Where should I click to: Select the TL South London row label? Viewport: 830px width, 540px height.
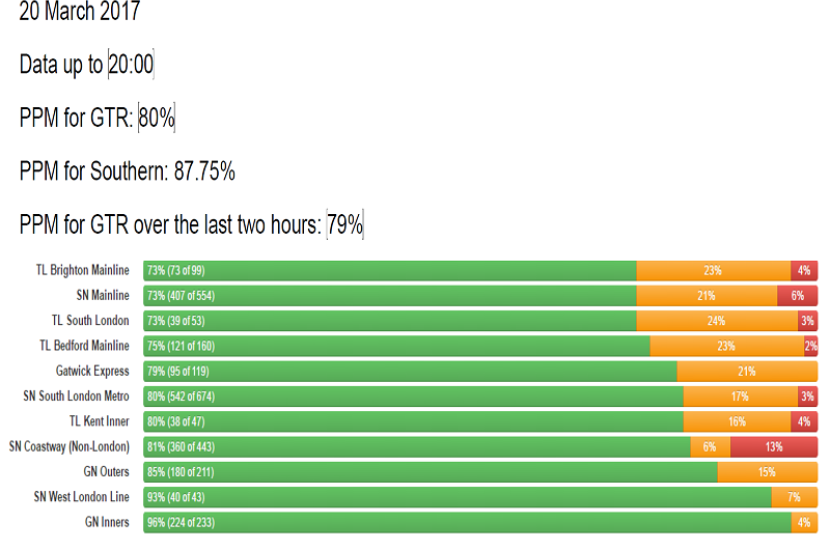90,321
